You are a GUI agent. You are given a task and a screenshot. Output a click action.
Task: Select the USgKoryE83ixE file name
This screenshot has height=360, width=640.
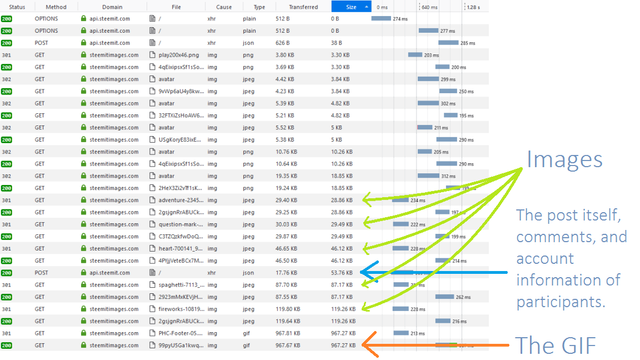[180, 140]
